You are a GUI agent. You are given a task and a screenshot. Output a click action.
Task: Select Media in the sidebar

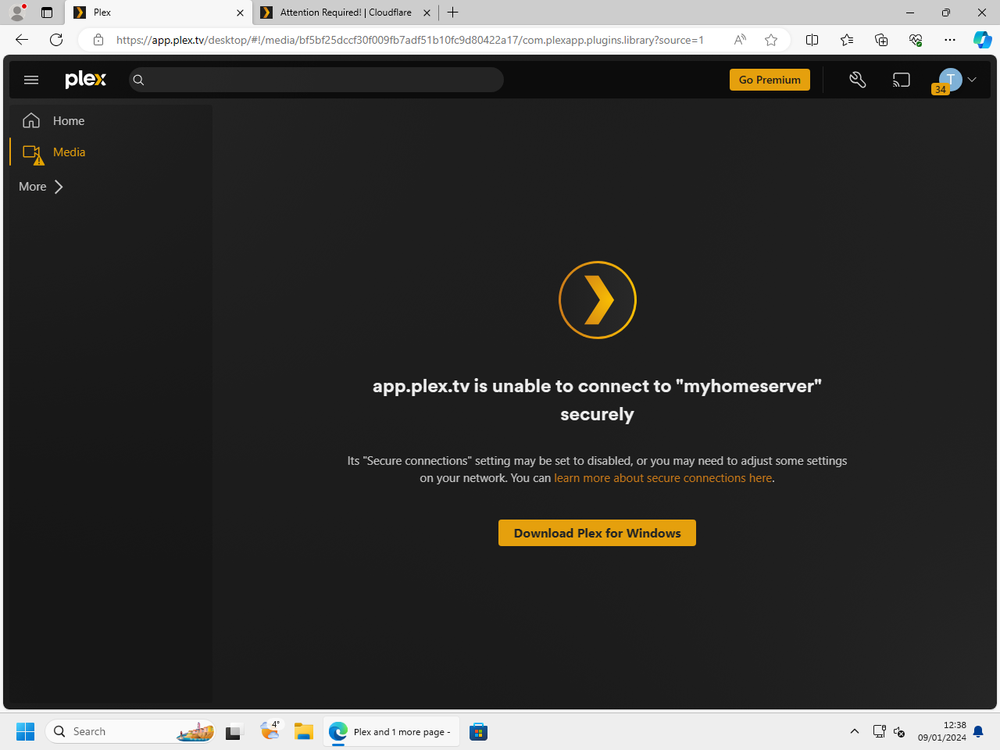pos(68,152)
